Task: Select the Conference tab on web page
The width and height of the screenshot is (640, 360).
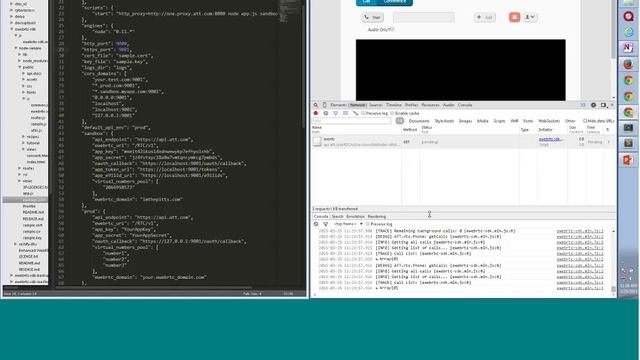Action: coord(395,2)
